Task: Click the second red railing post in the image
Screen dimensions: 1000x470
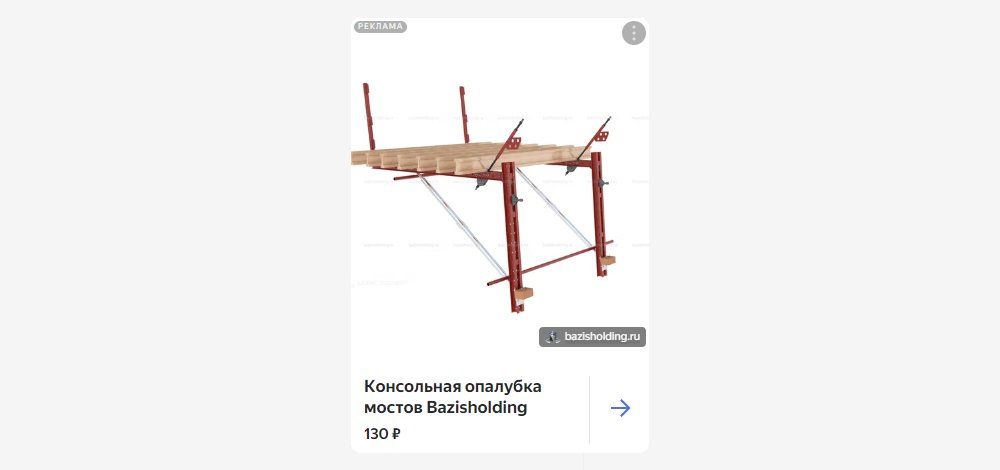Action: [464, 115]
